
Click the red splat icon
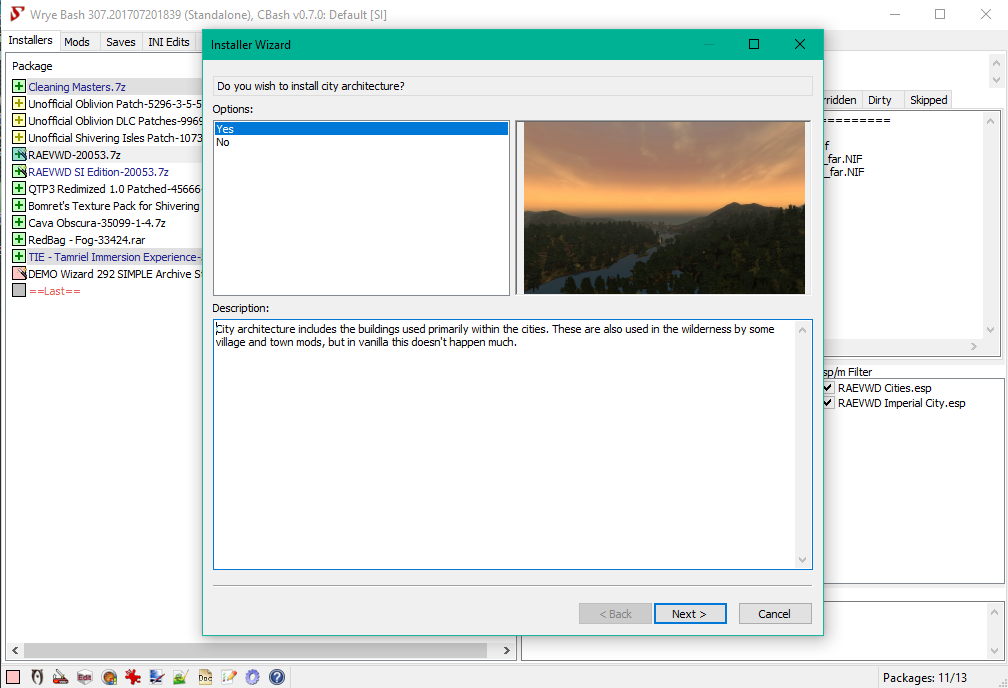coord(132,676)
